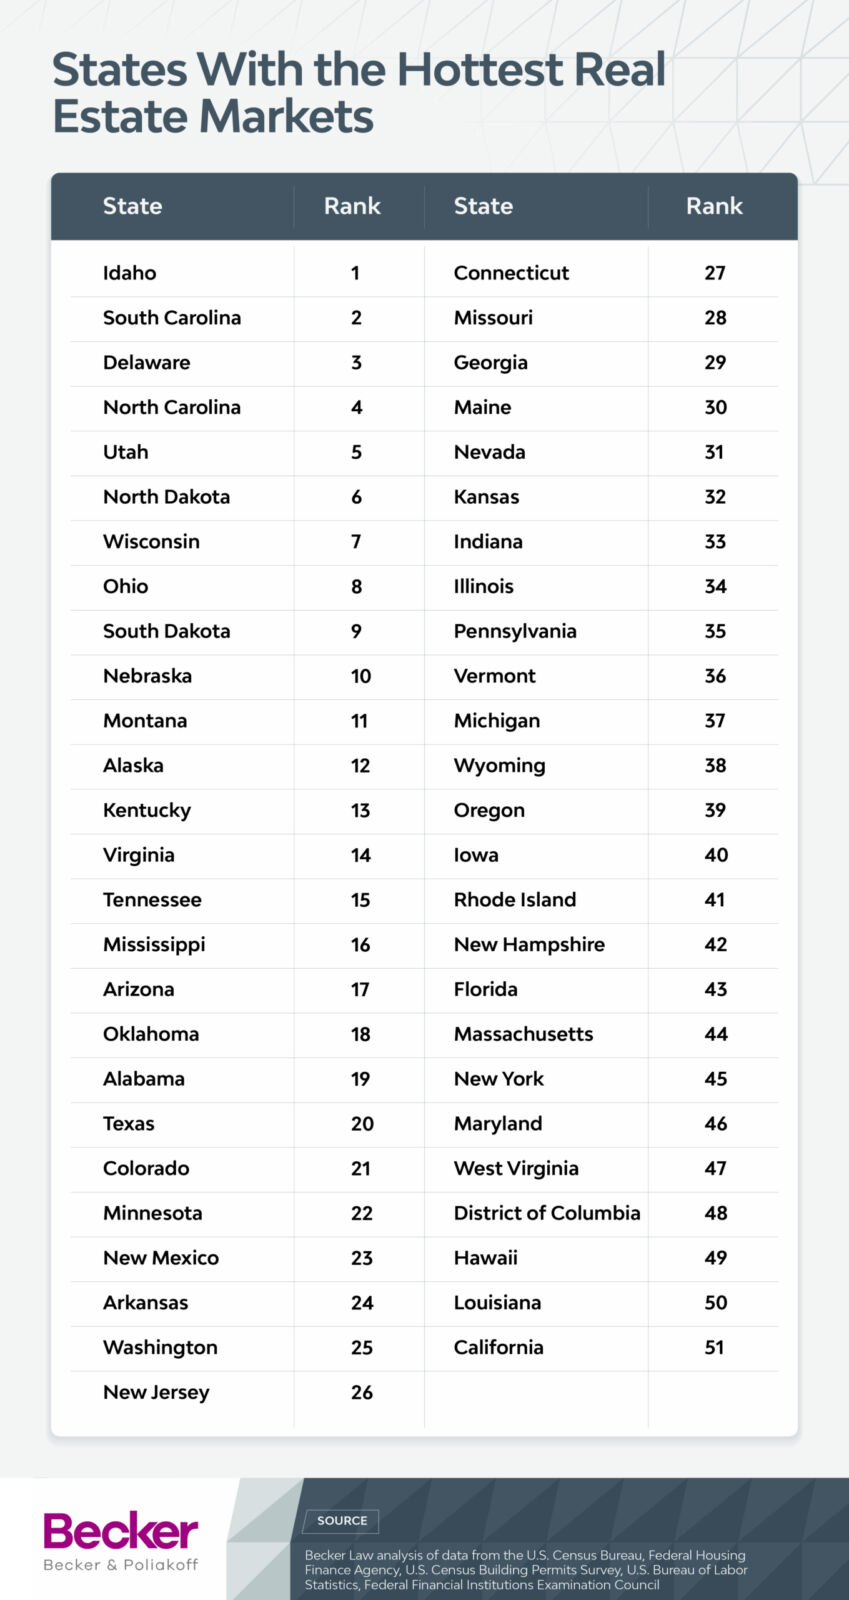
Task: Select the District of Columbia entry
Action: click(x=547, y=1213)
